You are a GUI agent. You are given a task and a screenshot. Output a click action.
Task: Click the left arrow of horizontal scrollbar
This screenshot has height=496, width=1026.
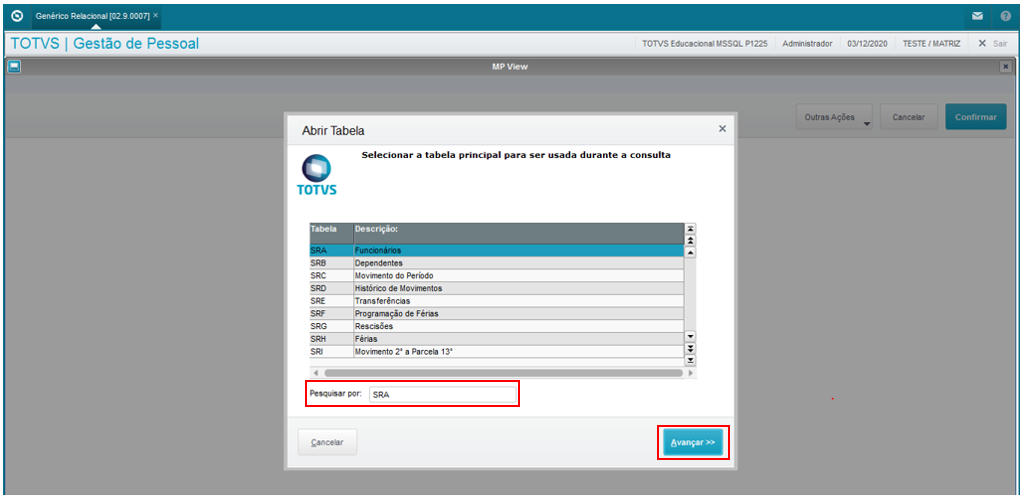click(315, 372)
